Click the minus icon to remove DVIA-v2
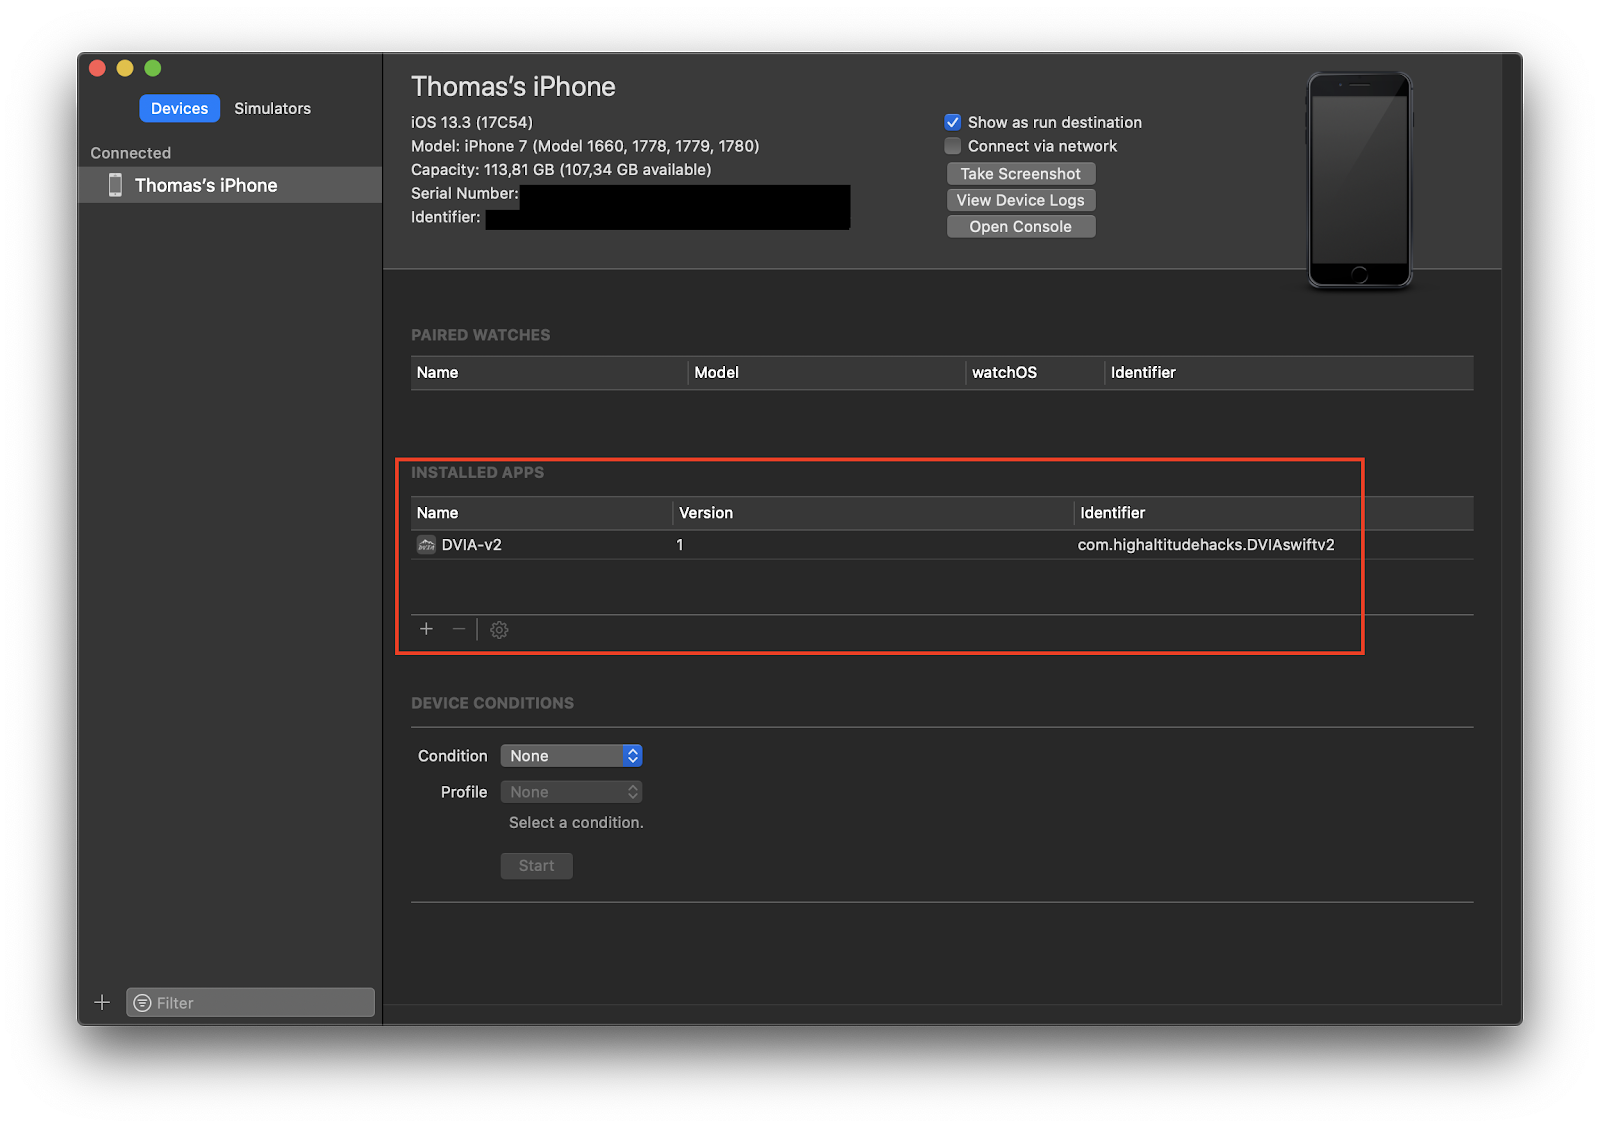The width and height of the screenshot is (1600, 1128). [458, 629]
